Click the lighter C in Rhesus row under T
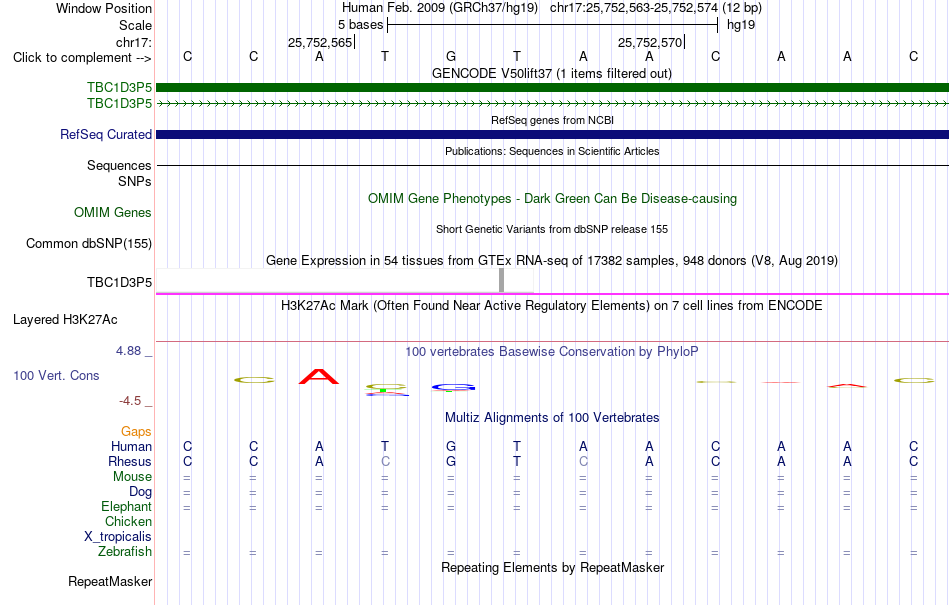The image size is (950, 605). coord(385,461)
